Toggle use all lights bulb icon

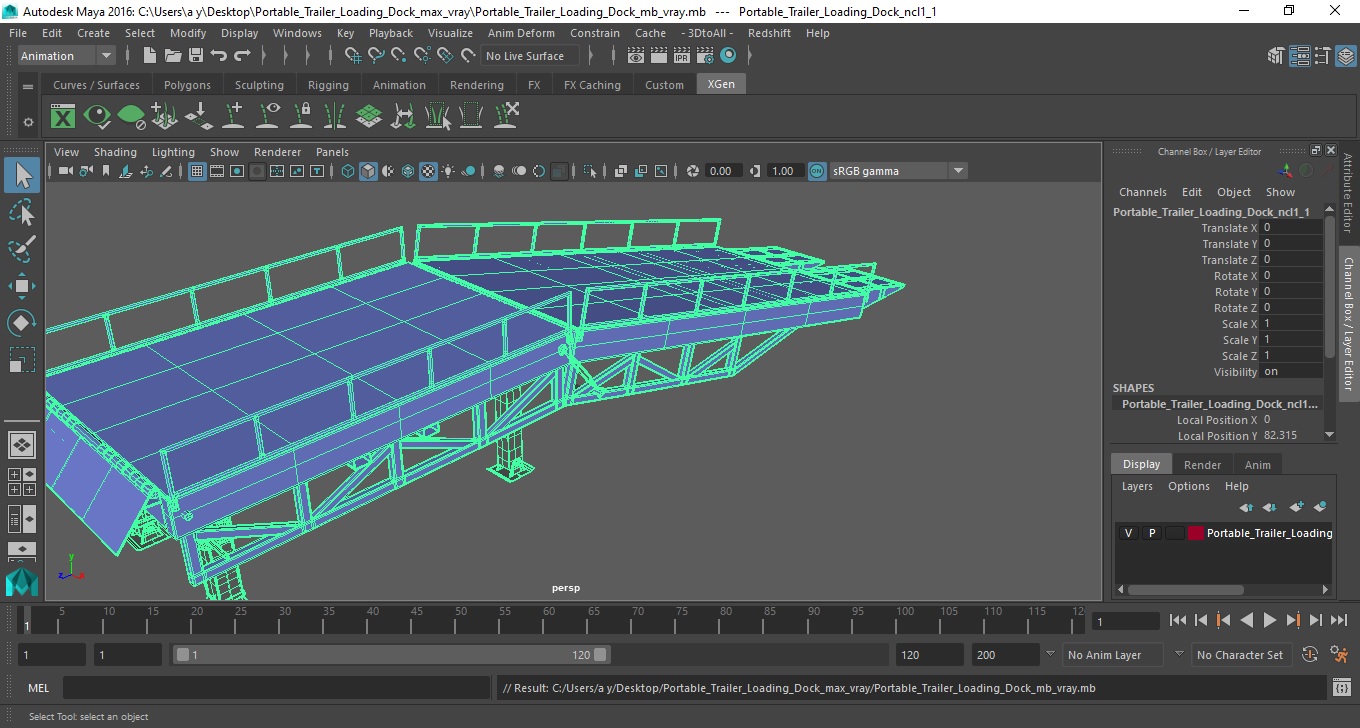(448, 171)
